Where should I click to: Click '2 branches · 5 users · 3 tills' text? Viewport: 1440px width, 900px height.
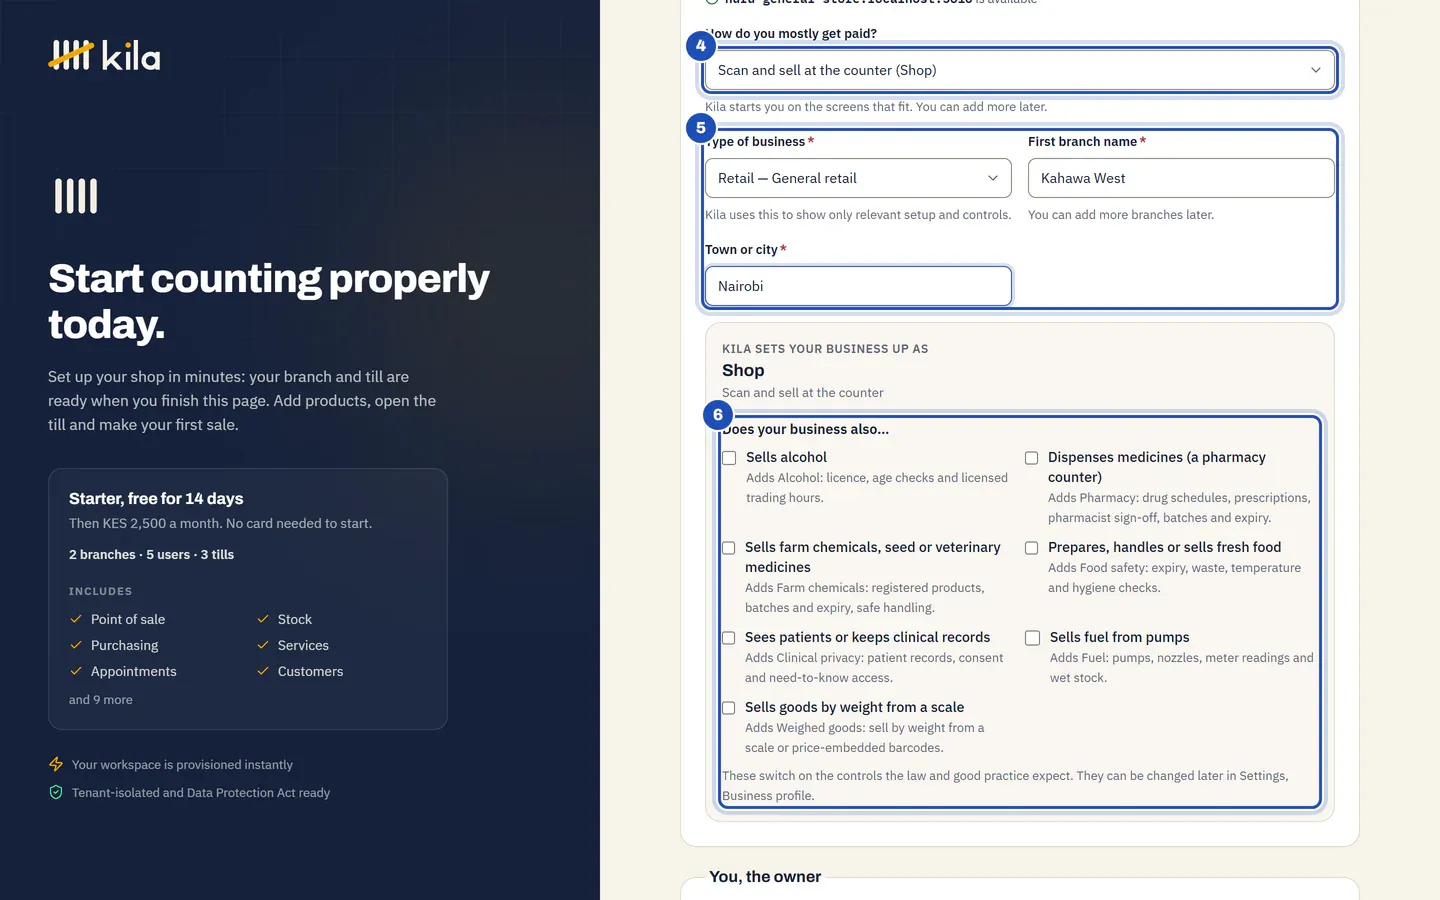(x=151, y=554)
